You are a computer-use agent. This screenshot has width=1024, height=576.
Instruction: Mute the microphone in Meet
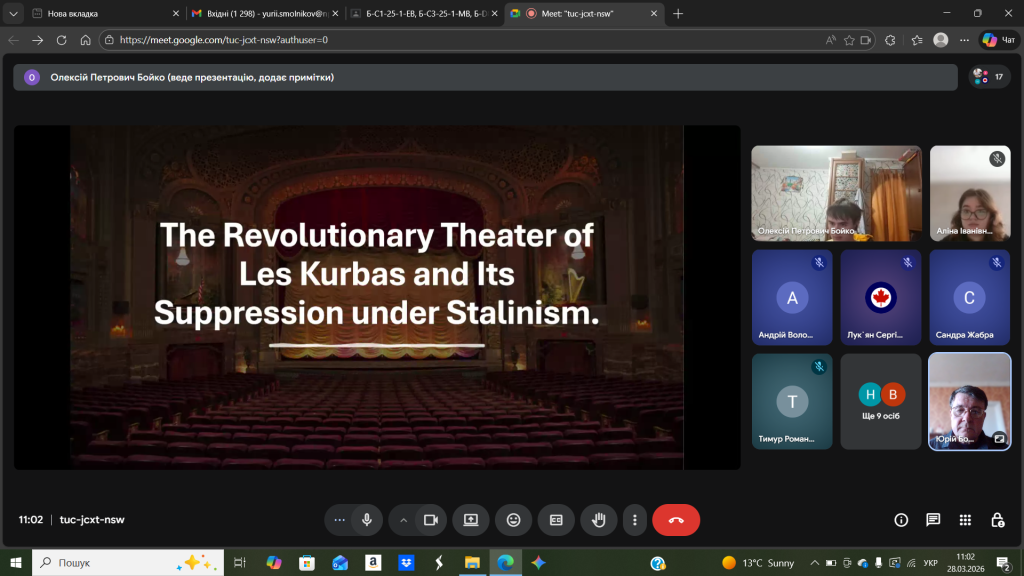click(367, 520)
